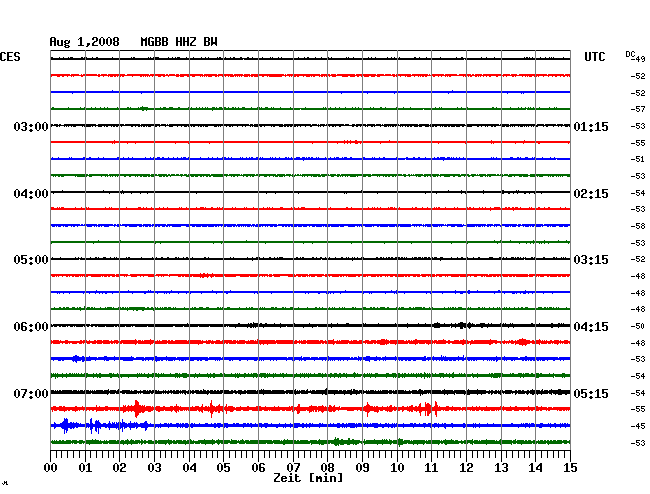The width and height of the screenshot is (650, 494).
Task: Click the black trace starting at 03:00
Action: click(310, 125)
